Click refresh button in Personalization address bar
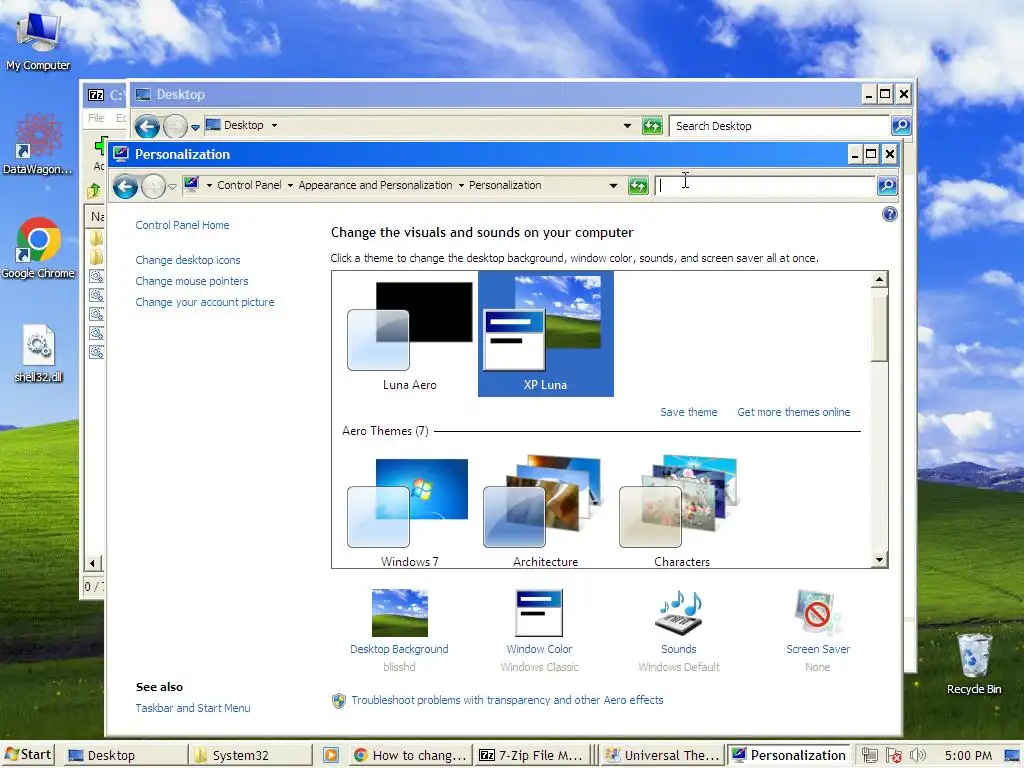The height and width of the screenshot is (768, 1024). [638, 185]
